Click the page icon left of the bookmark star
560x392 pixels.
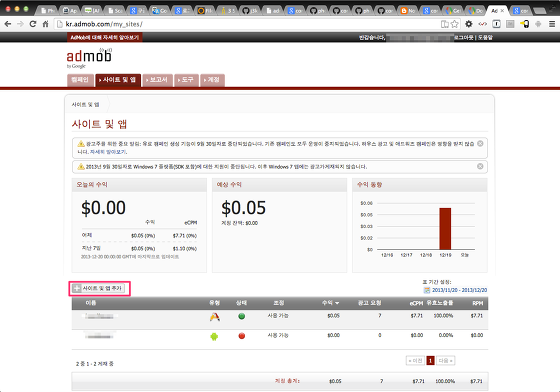pos(445,24)
